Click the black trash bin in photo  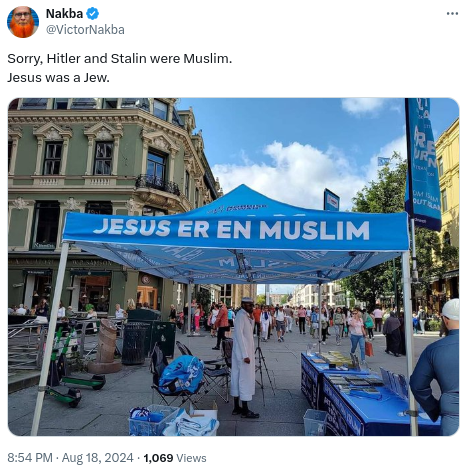pyautogui.click(x=134, y=343)
